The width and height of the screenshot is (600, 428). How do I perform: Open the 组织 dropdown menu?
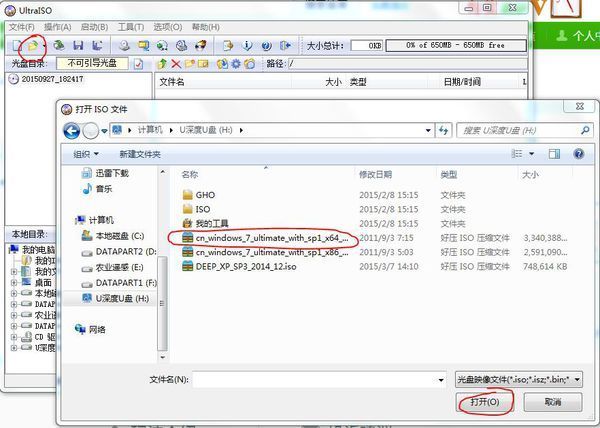click(x=86, y=154)
